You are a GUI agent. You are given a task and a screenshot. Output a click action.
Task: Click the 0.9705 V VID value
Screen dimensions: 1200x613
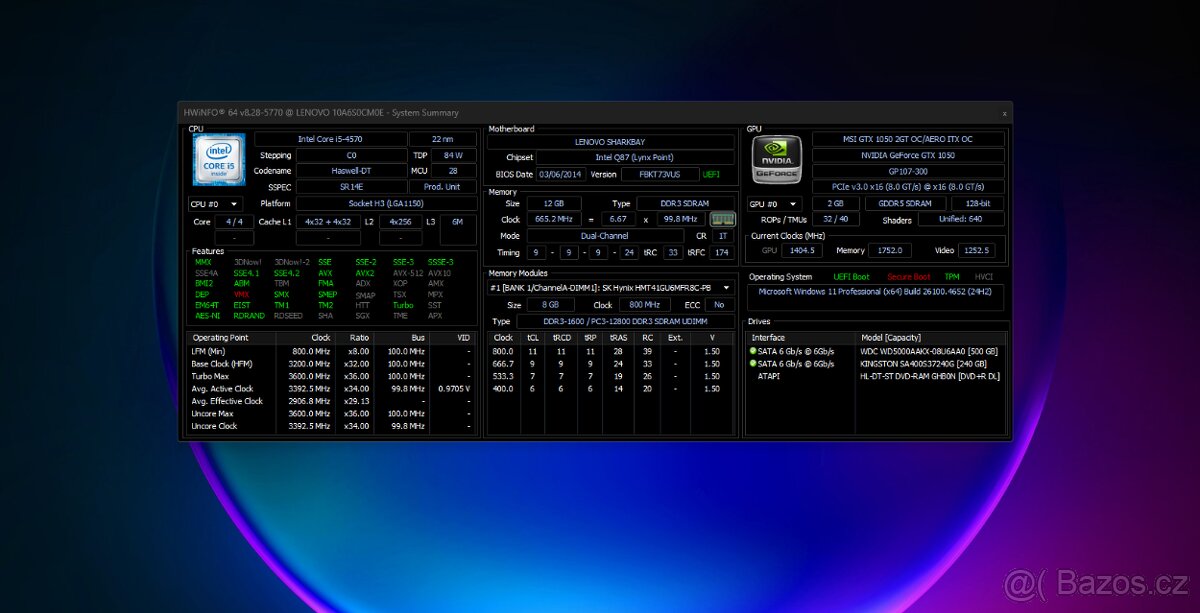454,388
